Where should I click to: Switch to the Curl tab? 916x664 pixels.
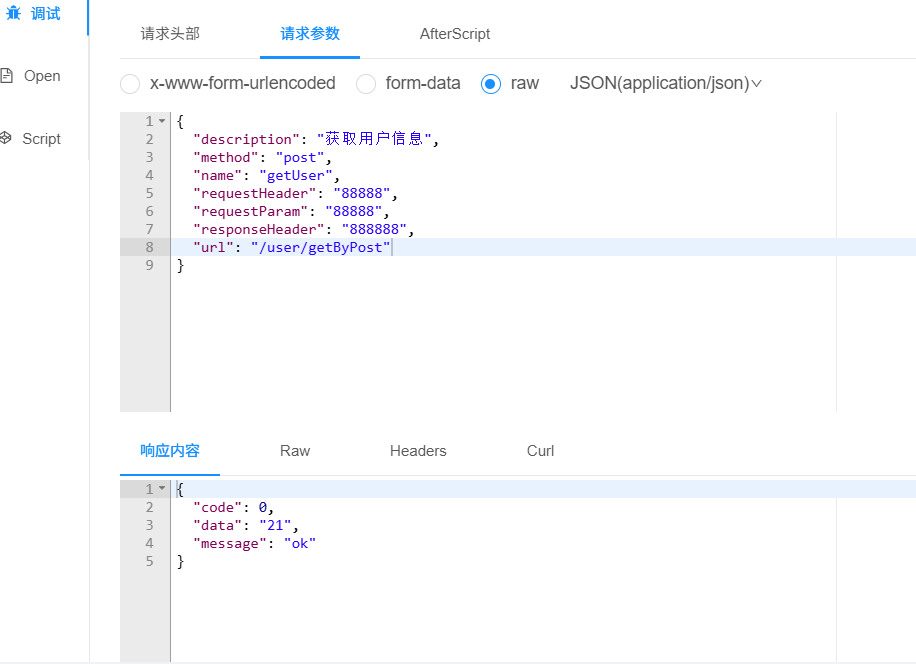(540, 451)
